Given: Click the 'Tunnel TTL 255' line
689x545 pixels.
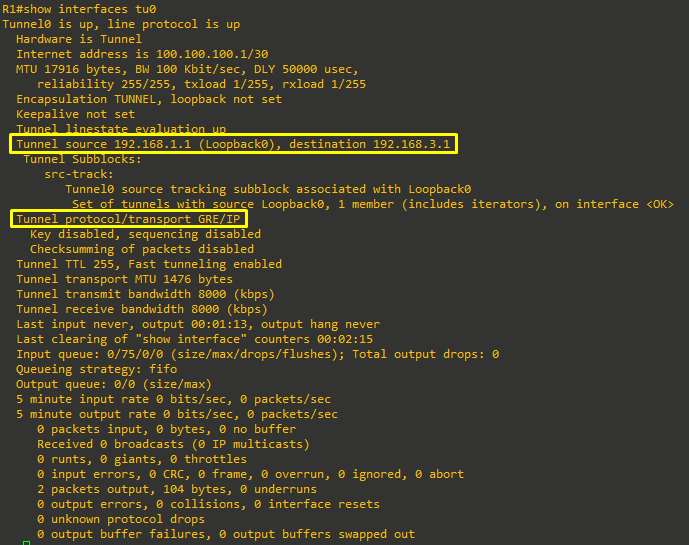Looking at the screenshot, I should tap(149, 264).
